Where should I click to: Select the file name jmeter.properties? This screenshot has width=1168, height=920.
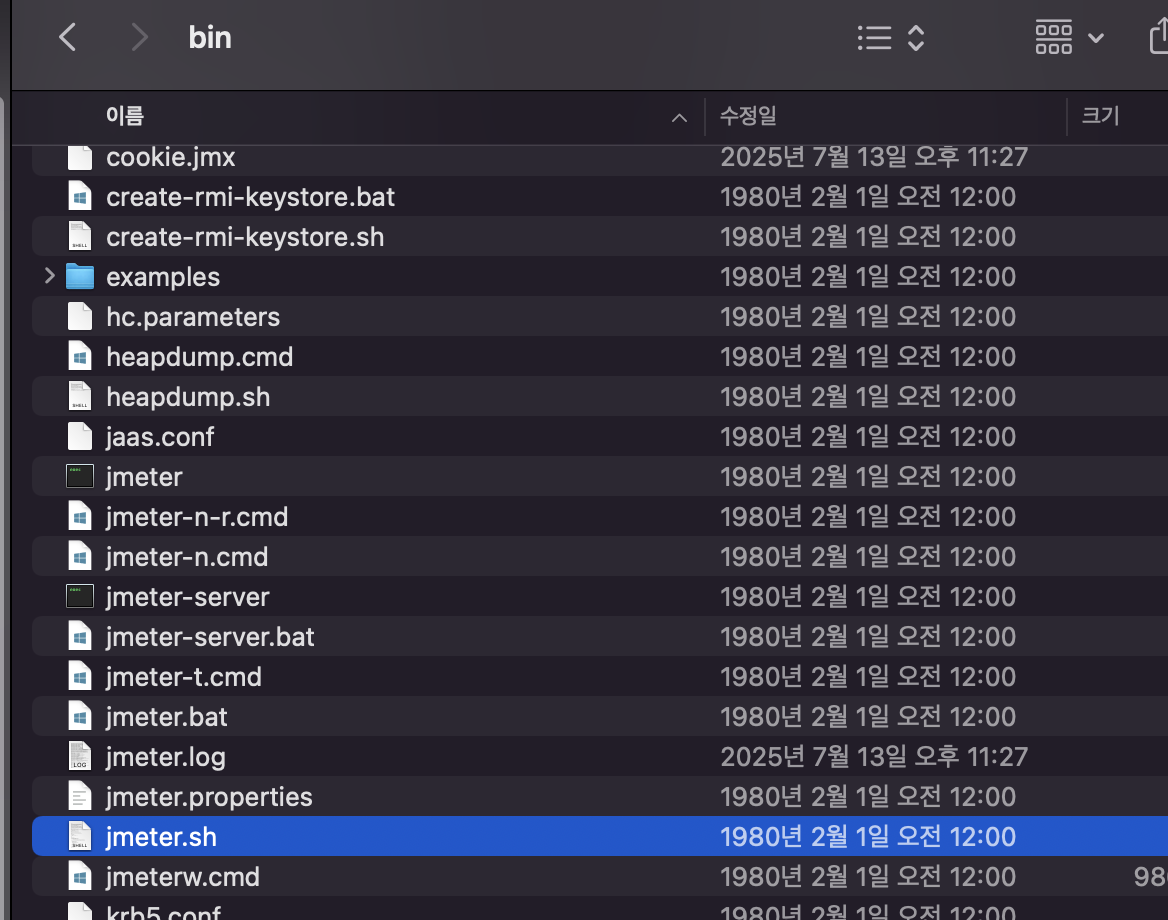point(209,798)
